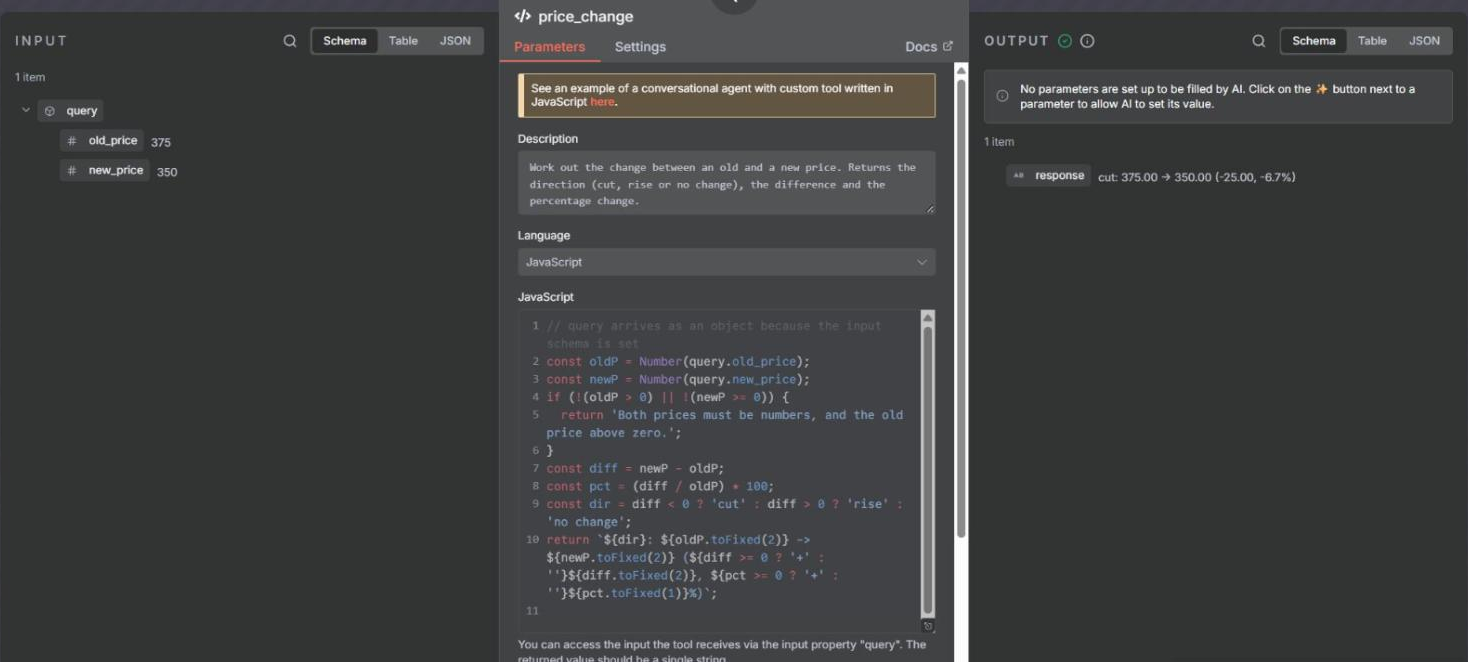Click the '1 item' count in OUTPUT panel

click(x=999, y=142)
